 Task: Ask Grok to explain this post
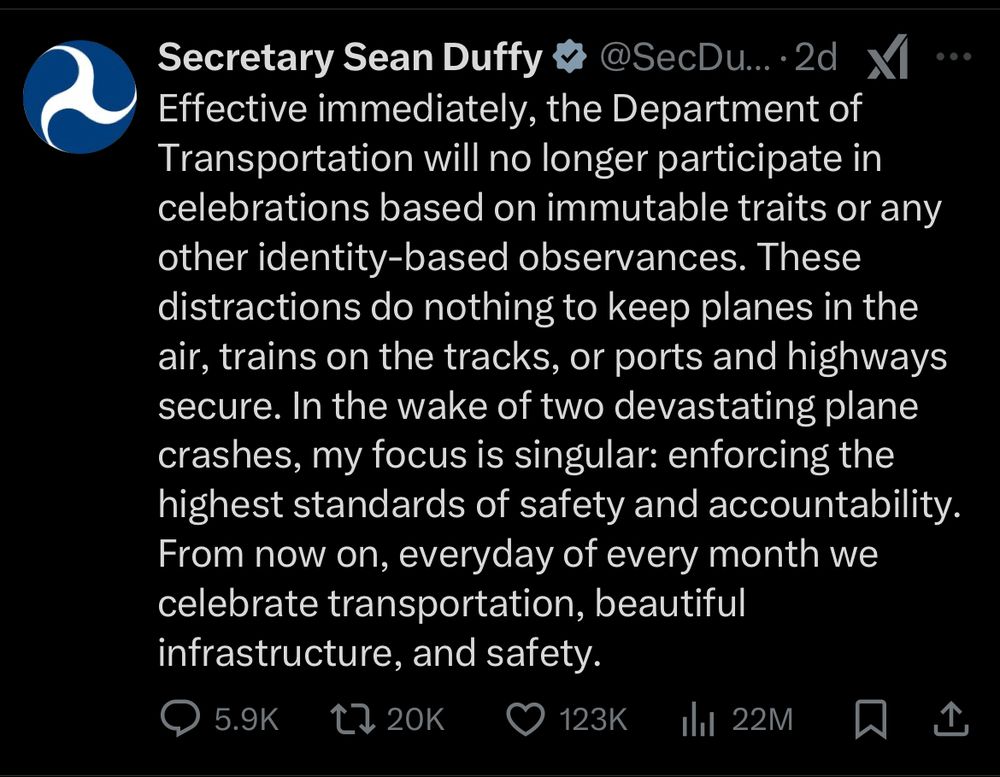[x=887, y=57]
